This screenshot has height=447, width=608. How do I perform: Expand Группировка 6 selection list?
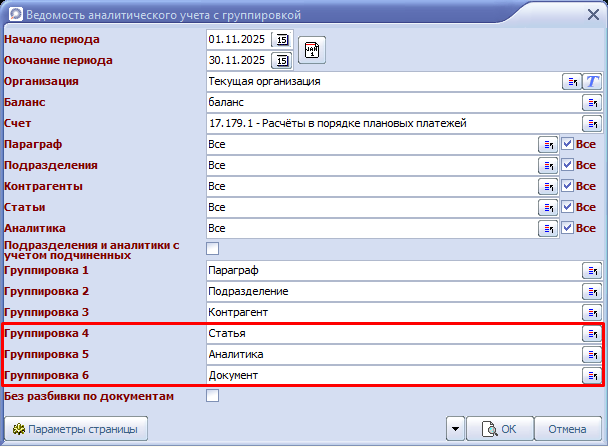(x=592, y=375)
